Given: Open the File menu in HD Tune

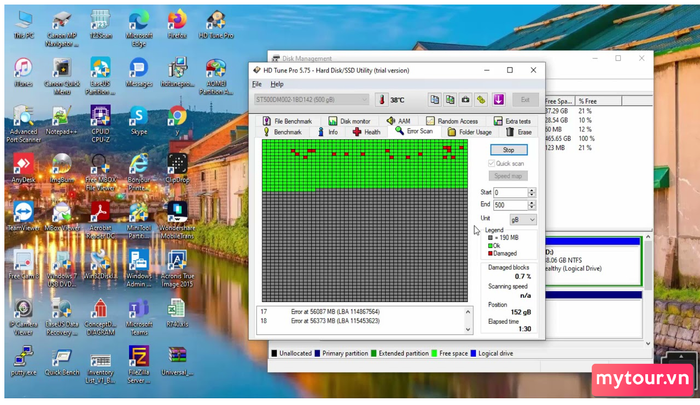Looking at the screenshot, I should point(257,84).
